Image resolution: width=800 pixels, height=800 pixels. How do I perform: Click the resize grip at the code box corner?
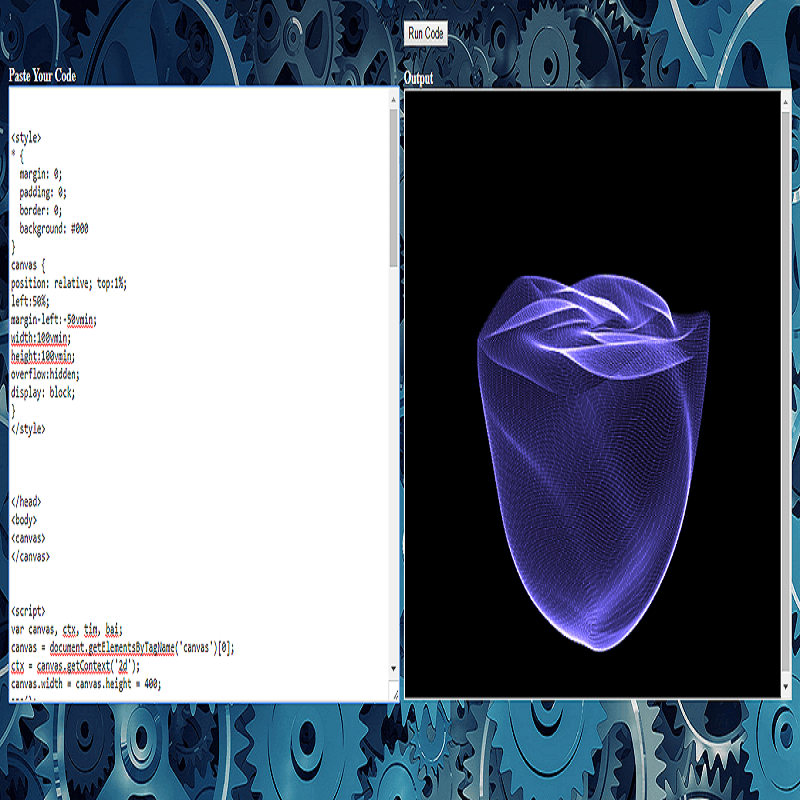coord(394,695)
